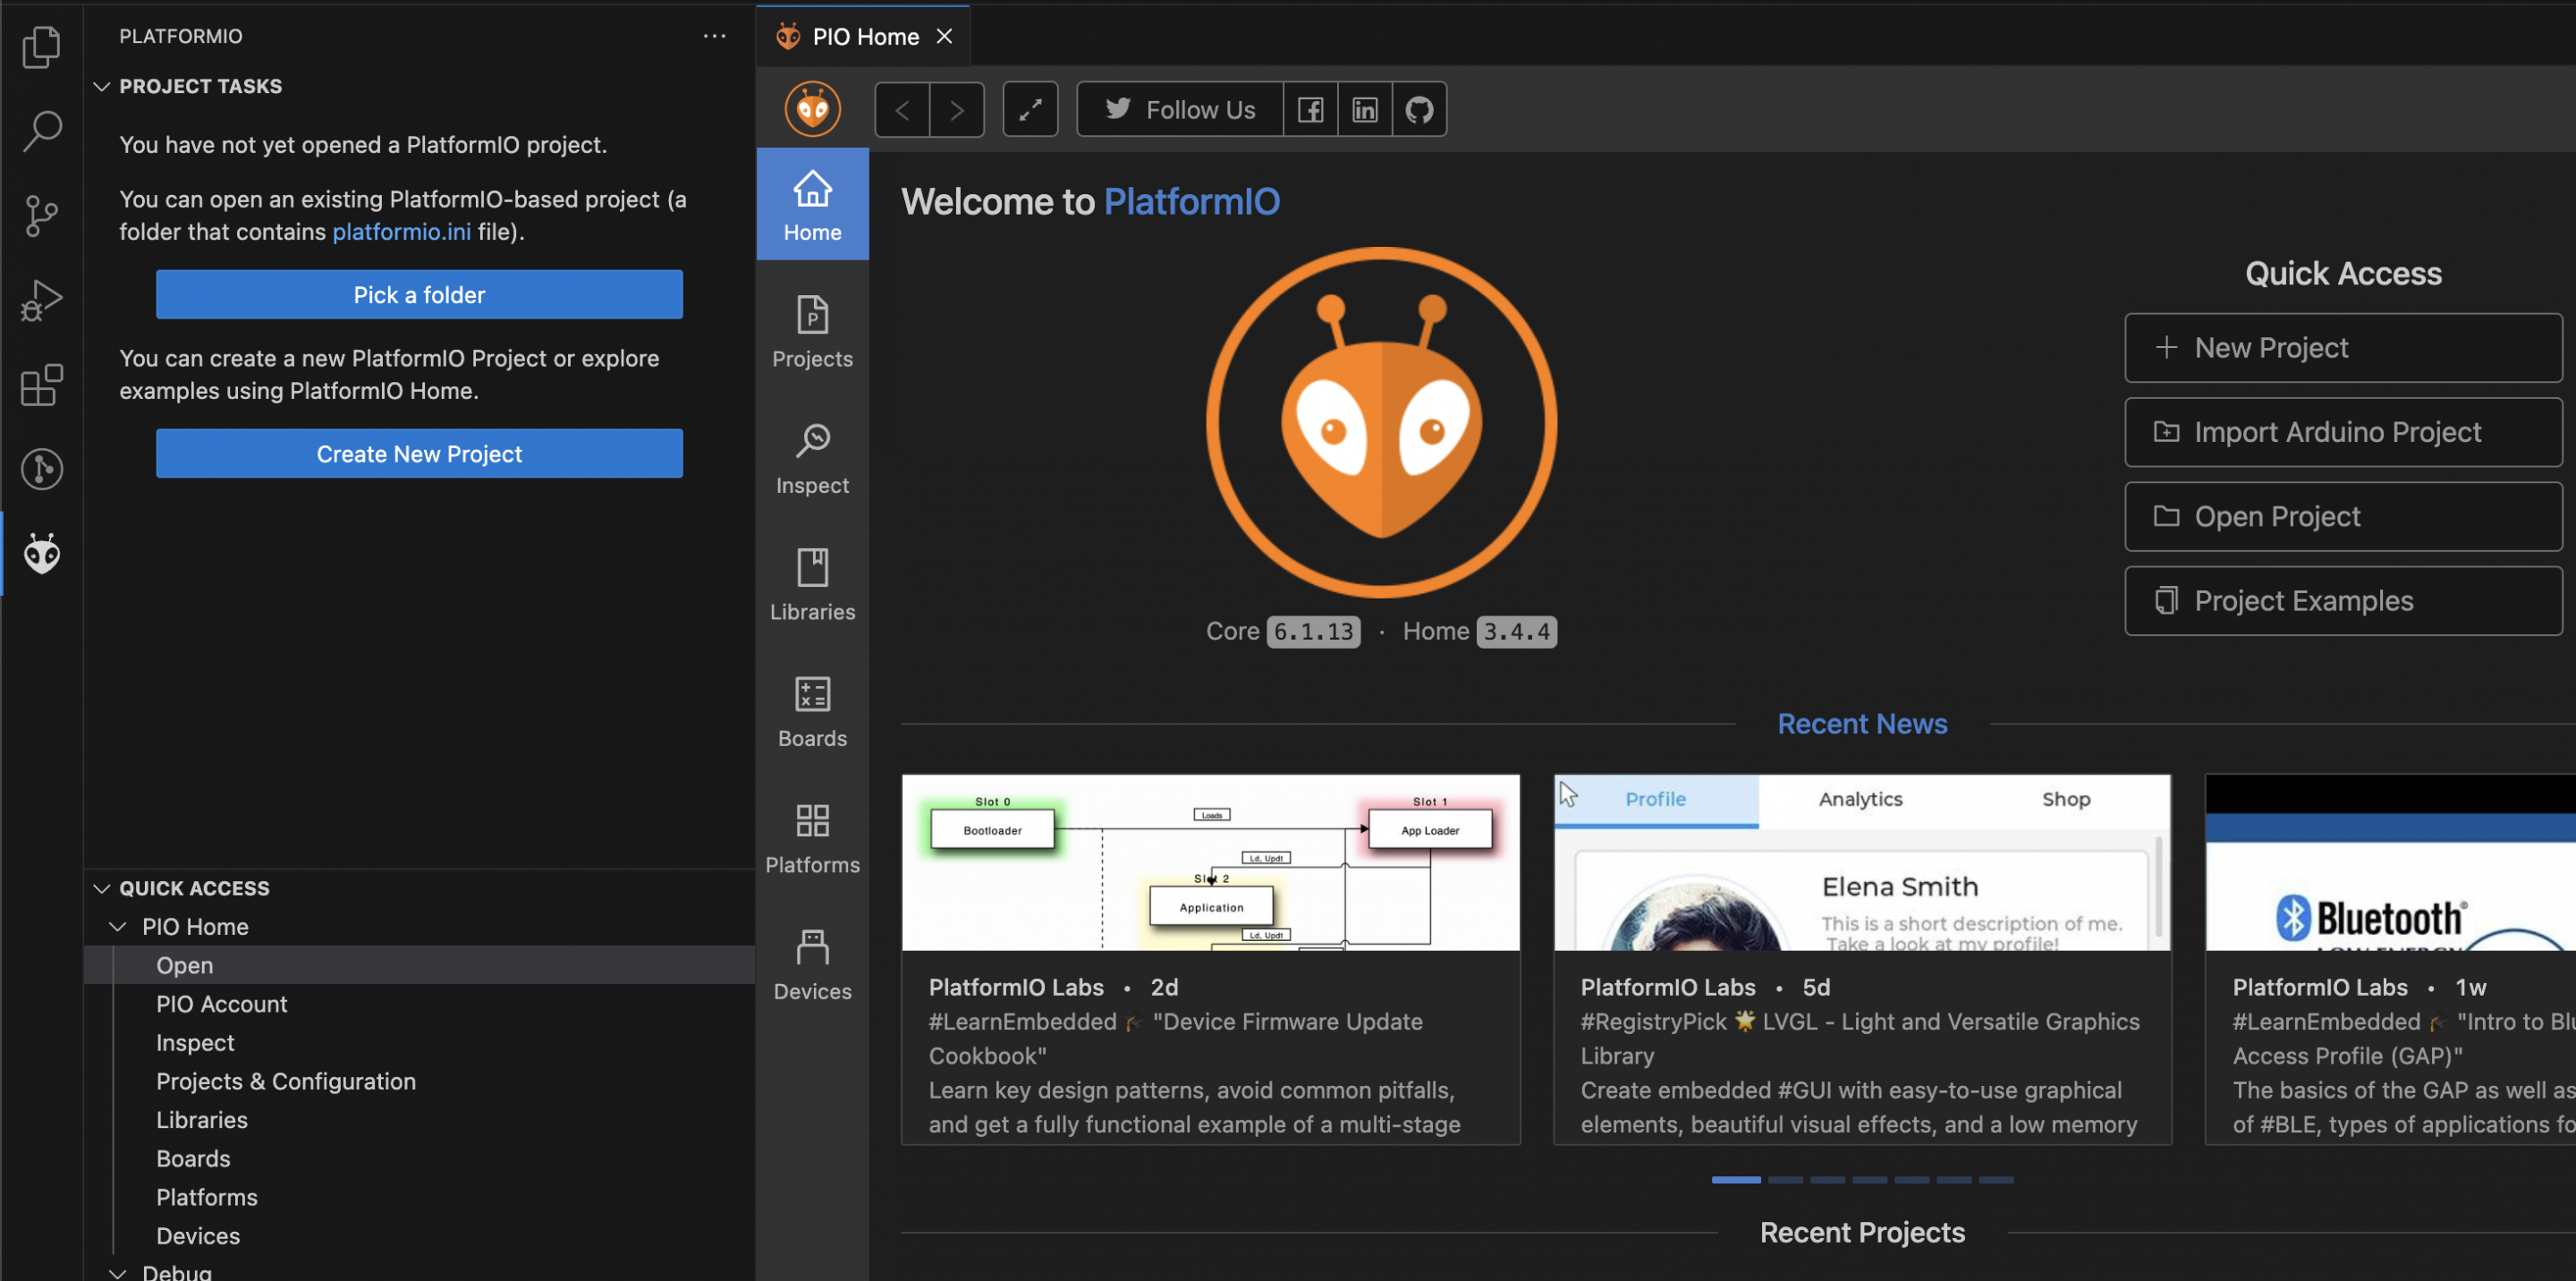Open the Boards section in PIO Home sidebar
The width and height of the screenshot is (2576, 1281).
[x=812, y=712]
